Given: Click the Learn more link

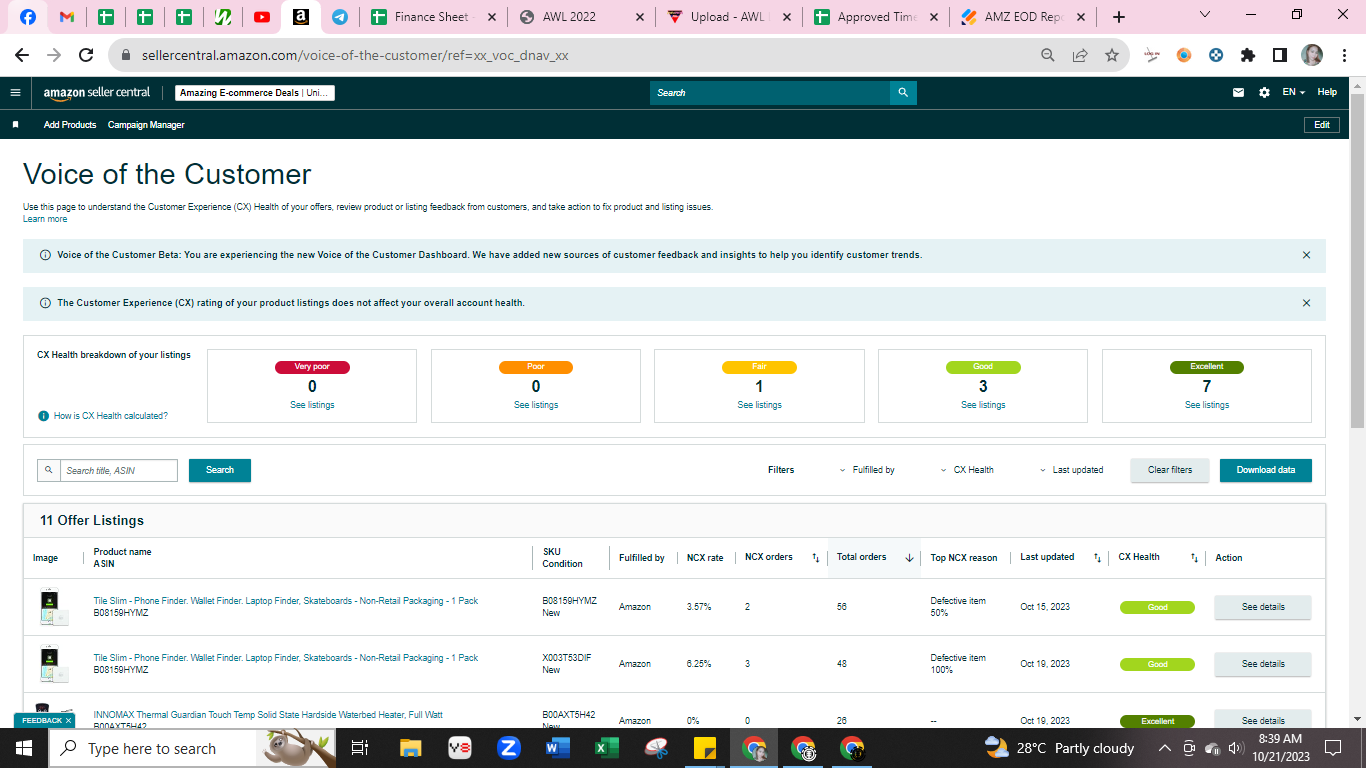Looking at the screenshot, I should (x=45, y=219).
